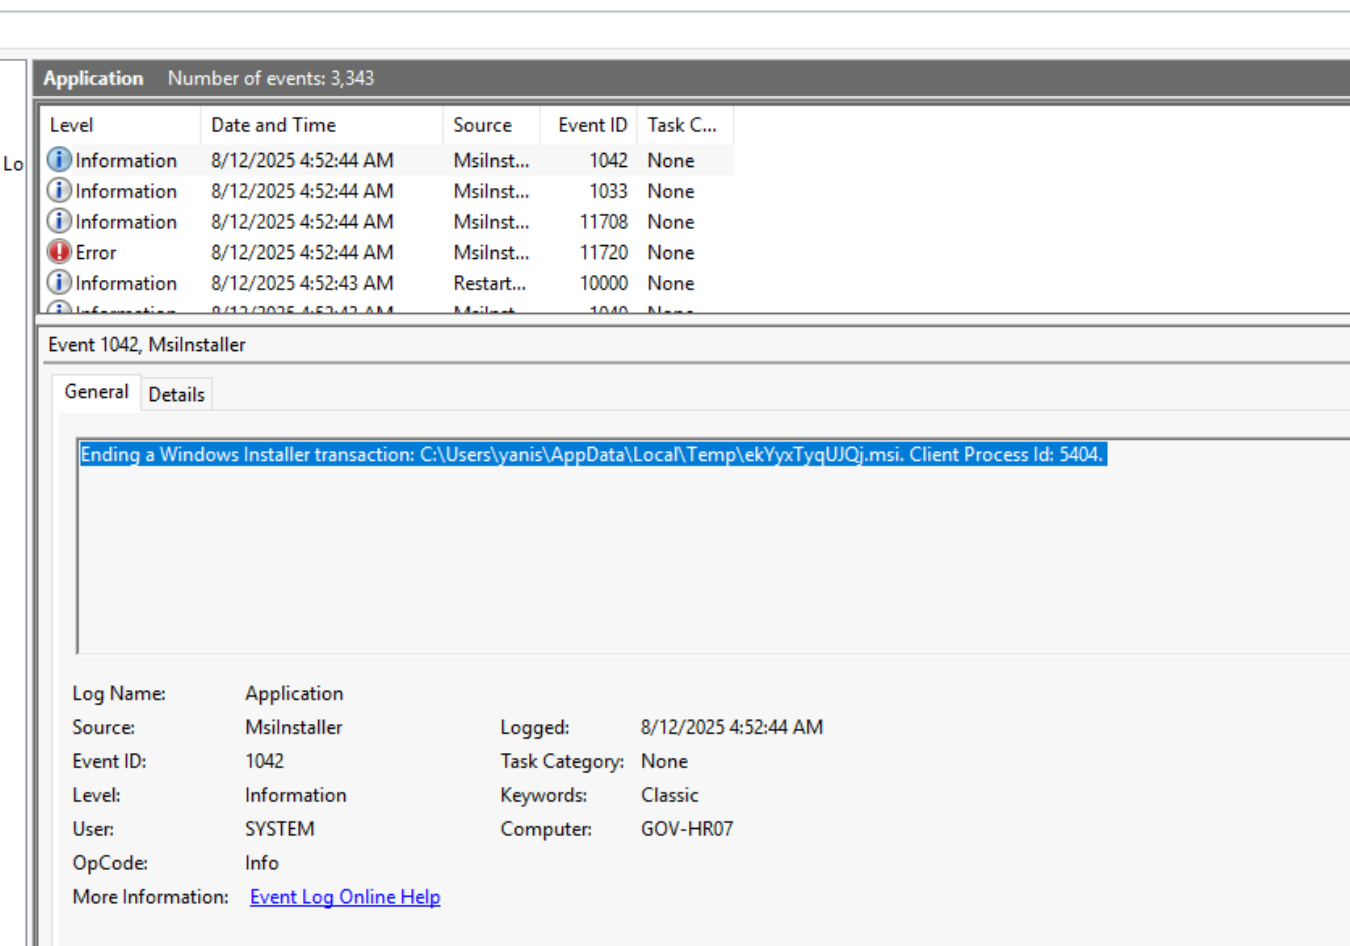Click the Event ID 11720 cell

point(604,253)
